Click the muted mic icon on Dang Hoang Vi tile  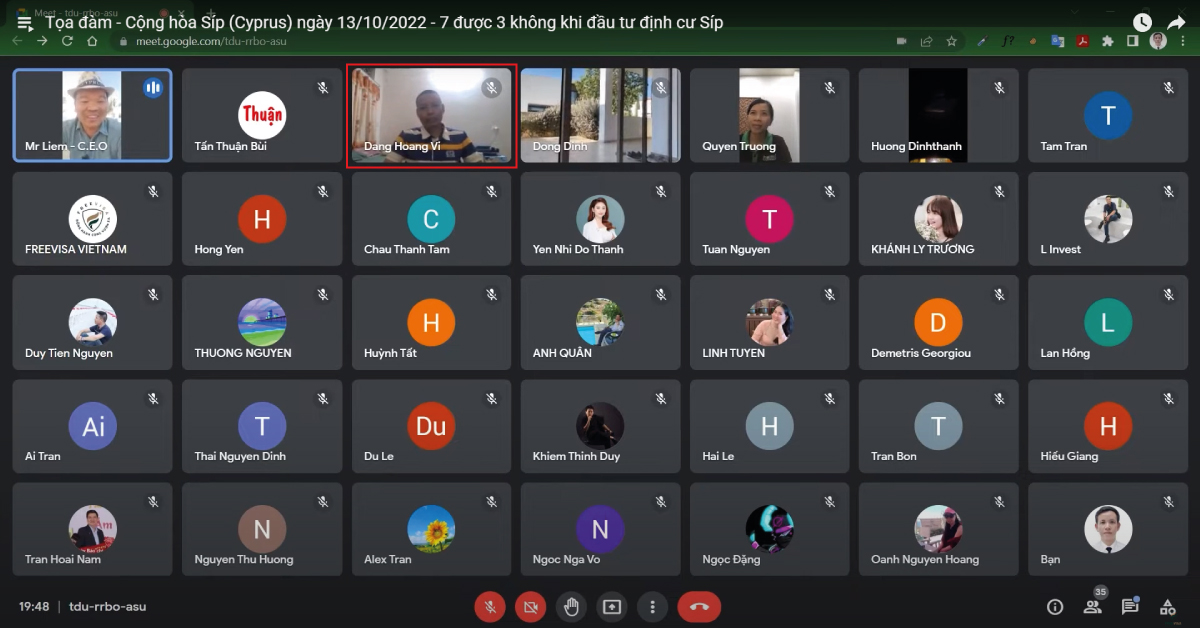[x=491, y=88]
